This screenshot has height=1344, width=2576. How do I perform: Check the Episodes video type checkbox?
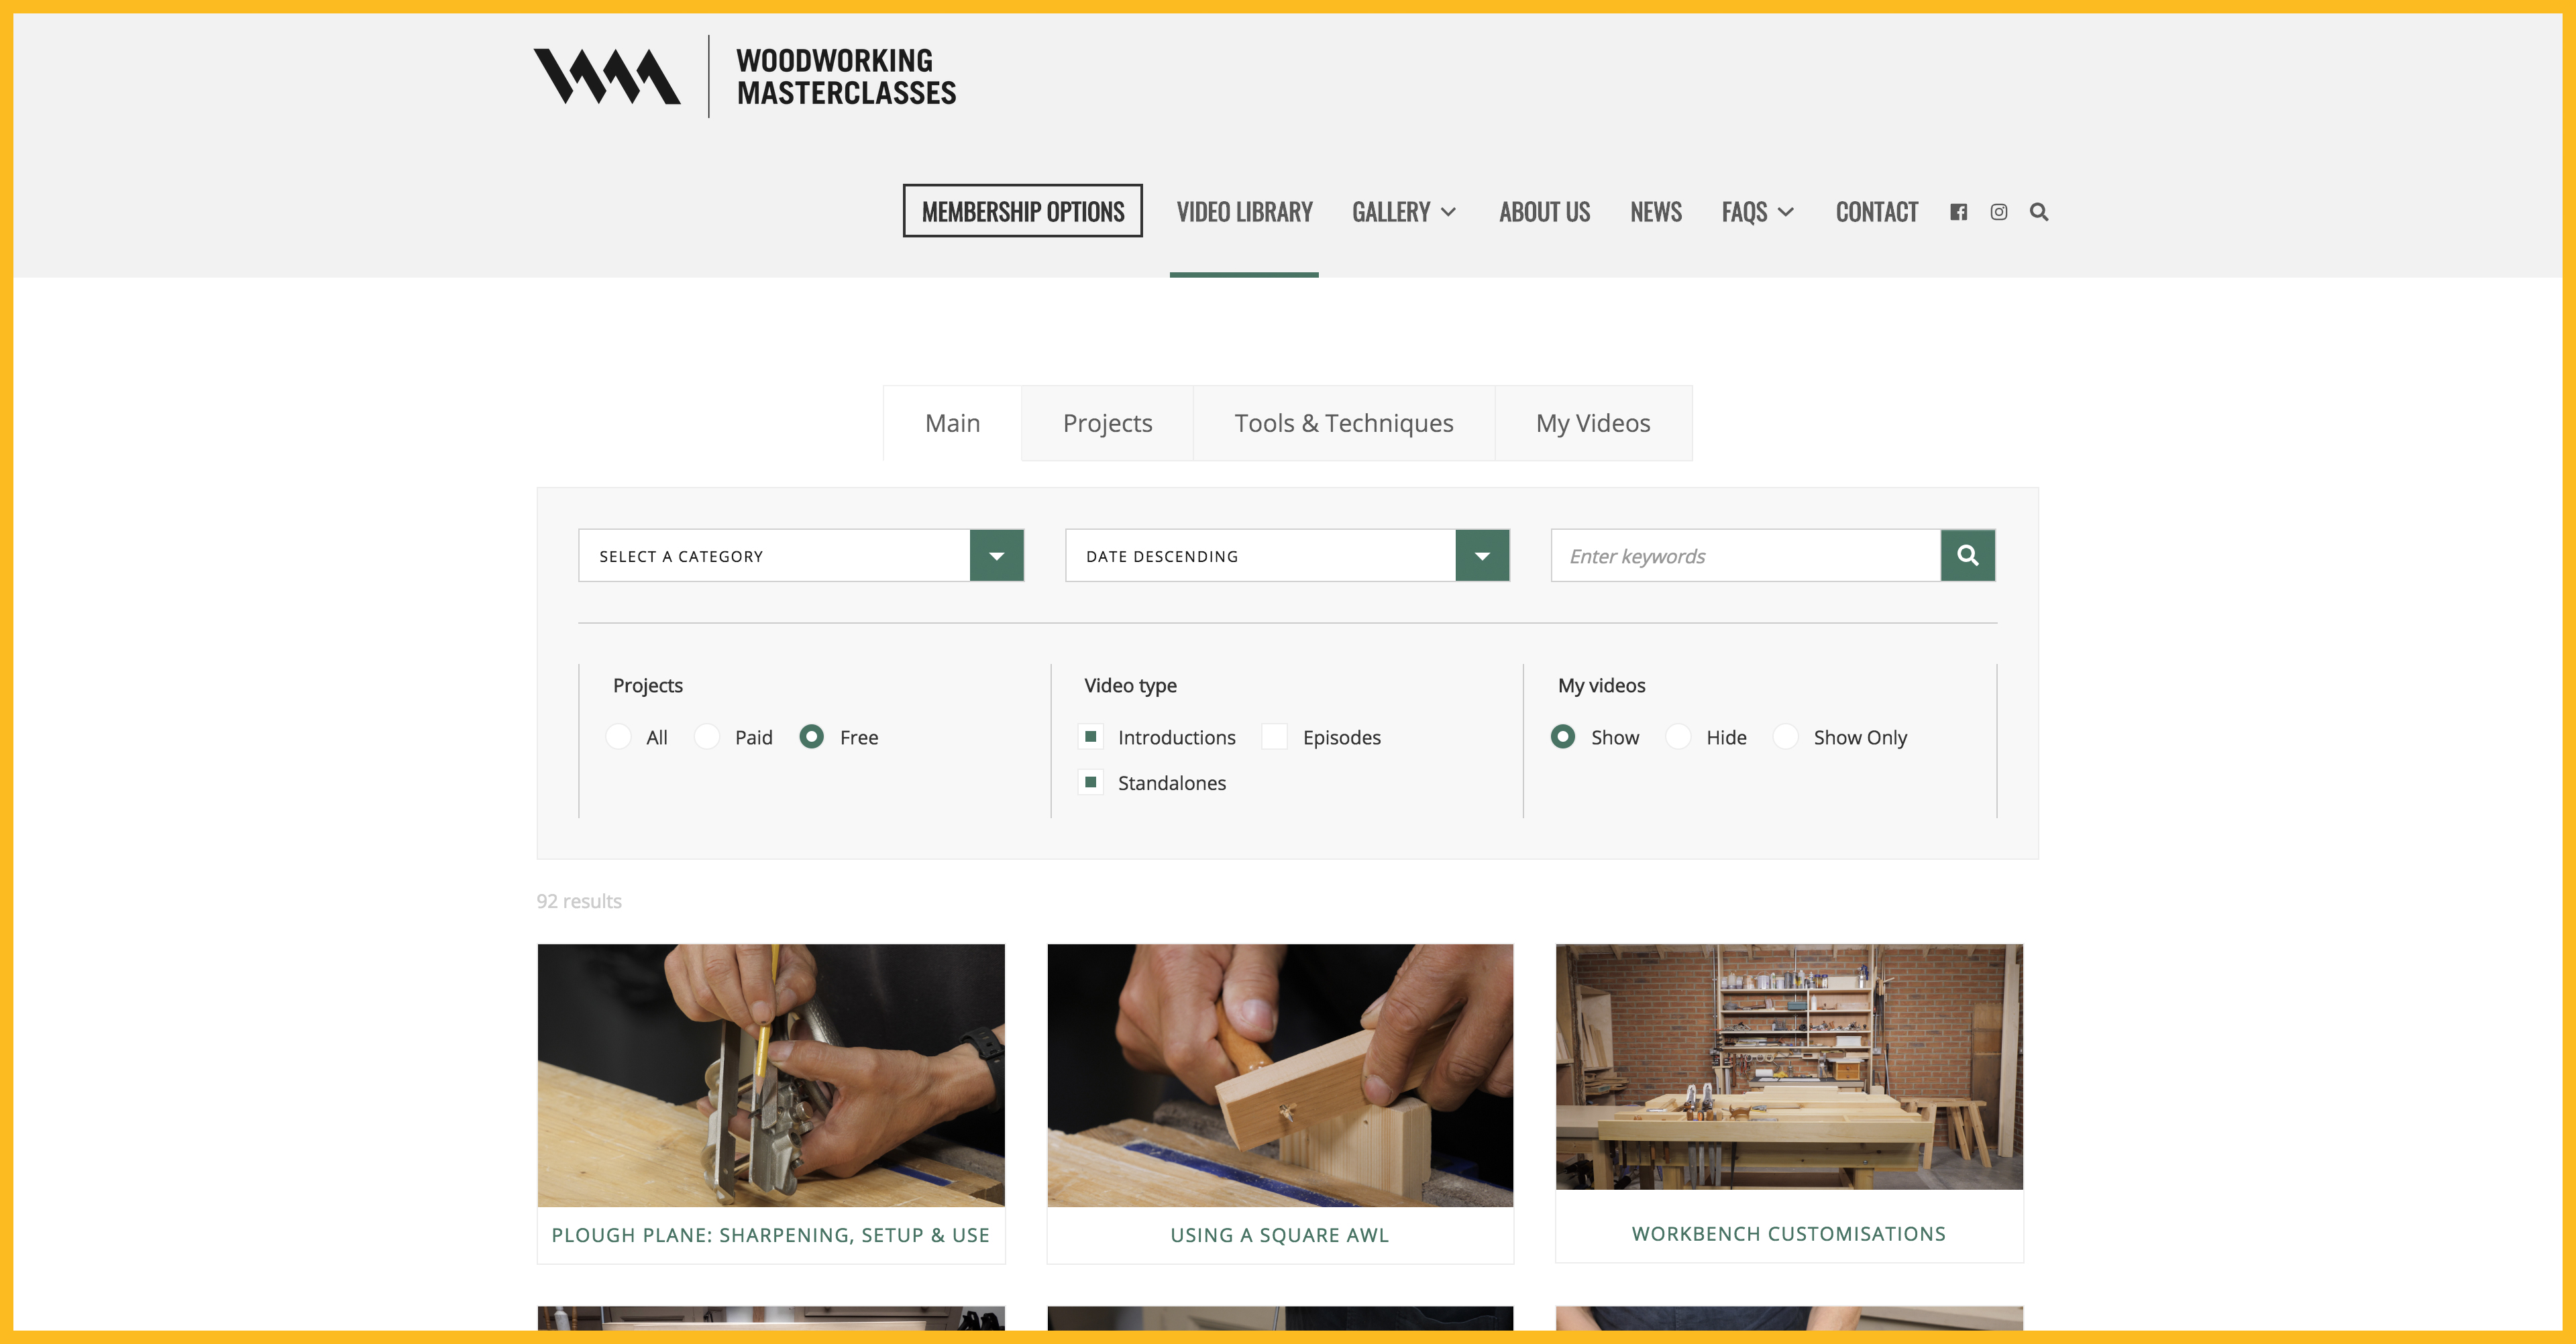tap(1274, 736)
